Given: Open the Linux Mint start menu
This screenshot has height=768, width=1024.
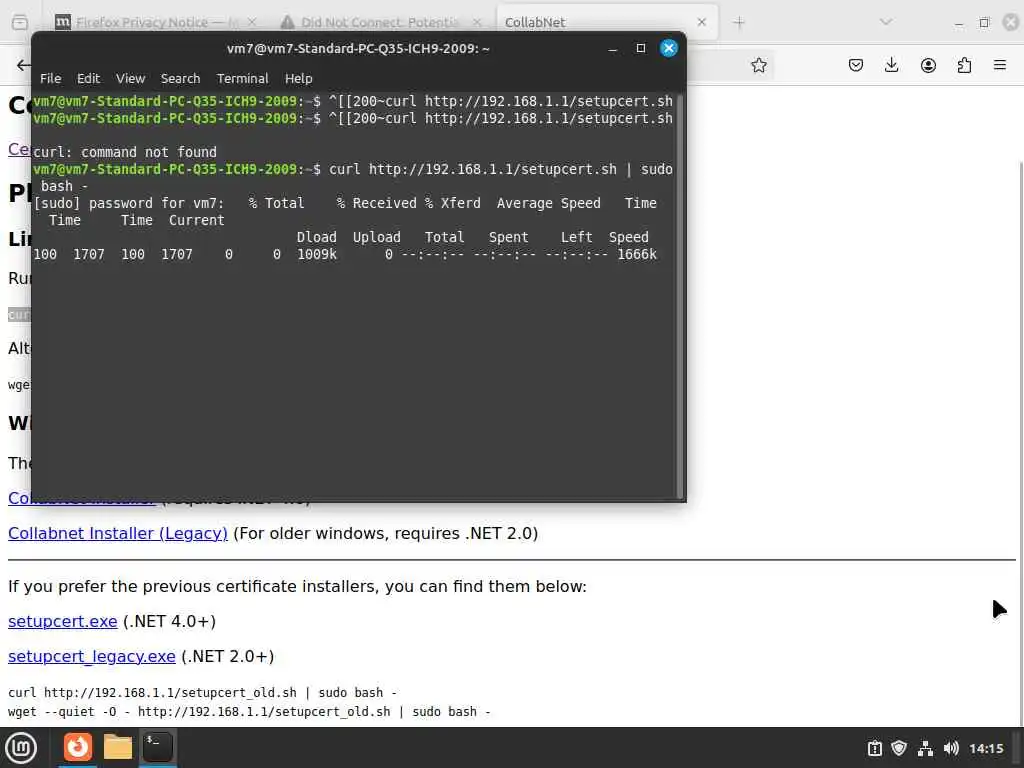Looking at the screenshot, I should click(21, 748).
